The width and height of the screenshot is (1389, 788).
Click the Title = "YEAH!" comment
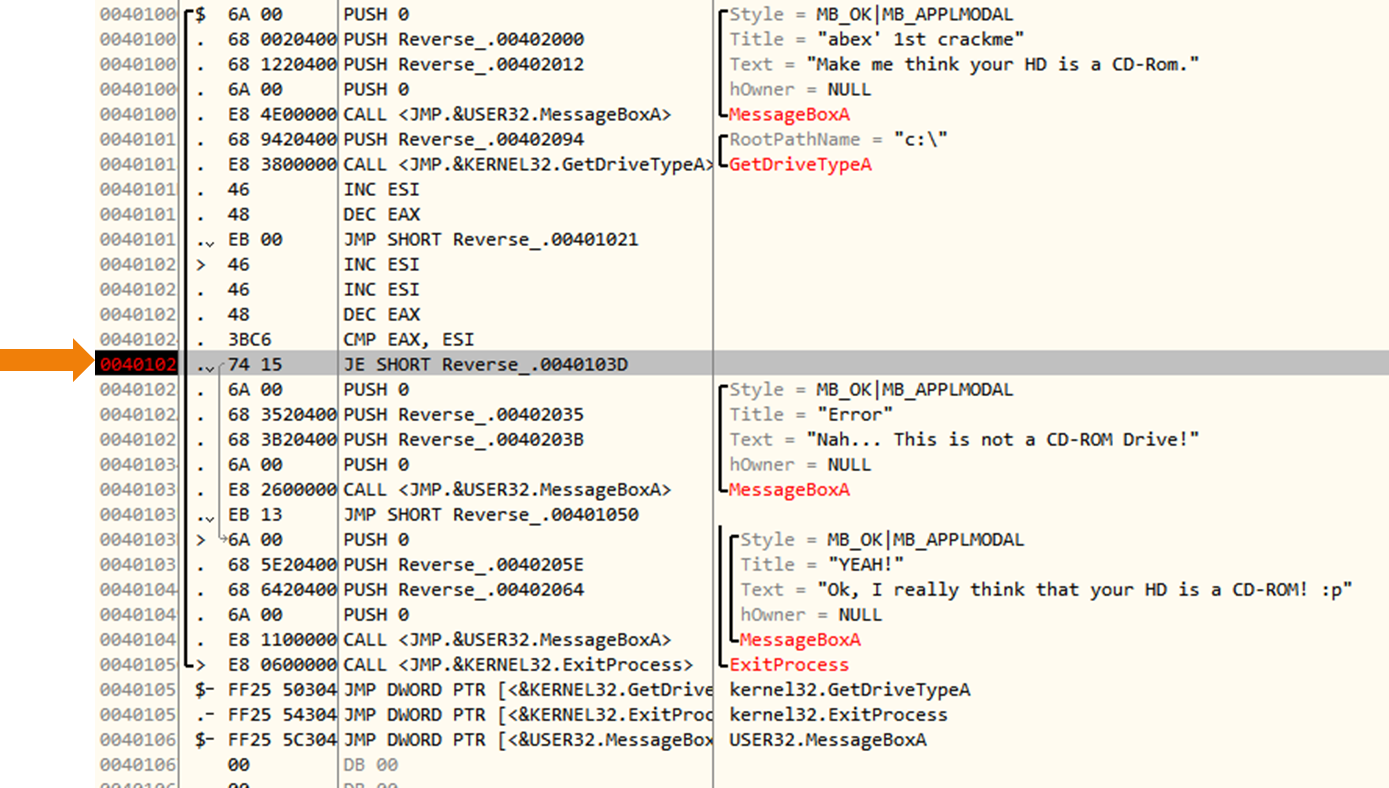pyautogui.click(x=822, y=565)
